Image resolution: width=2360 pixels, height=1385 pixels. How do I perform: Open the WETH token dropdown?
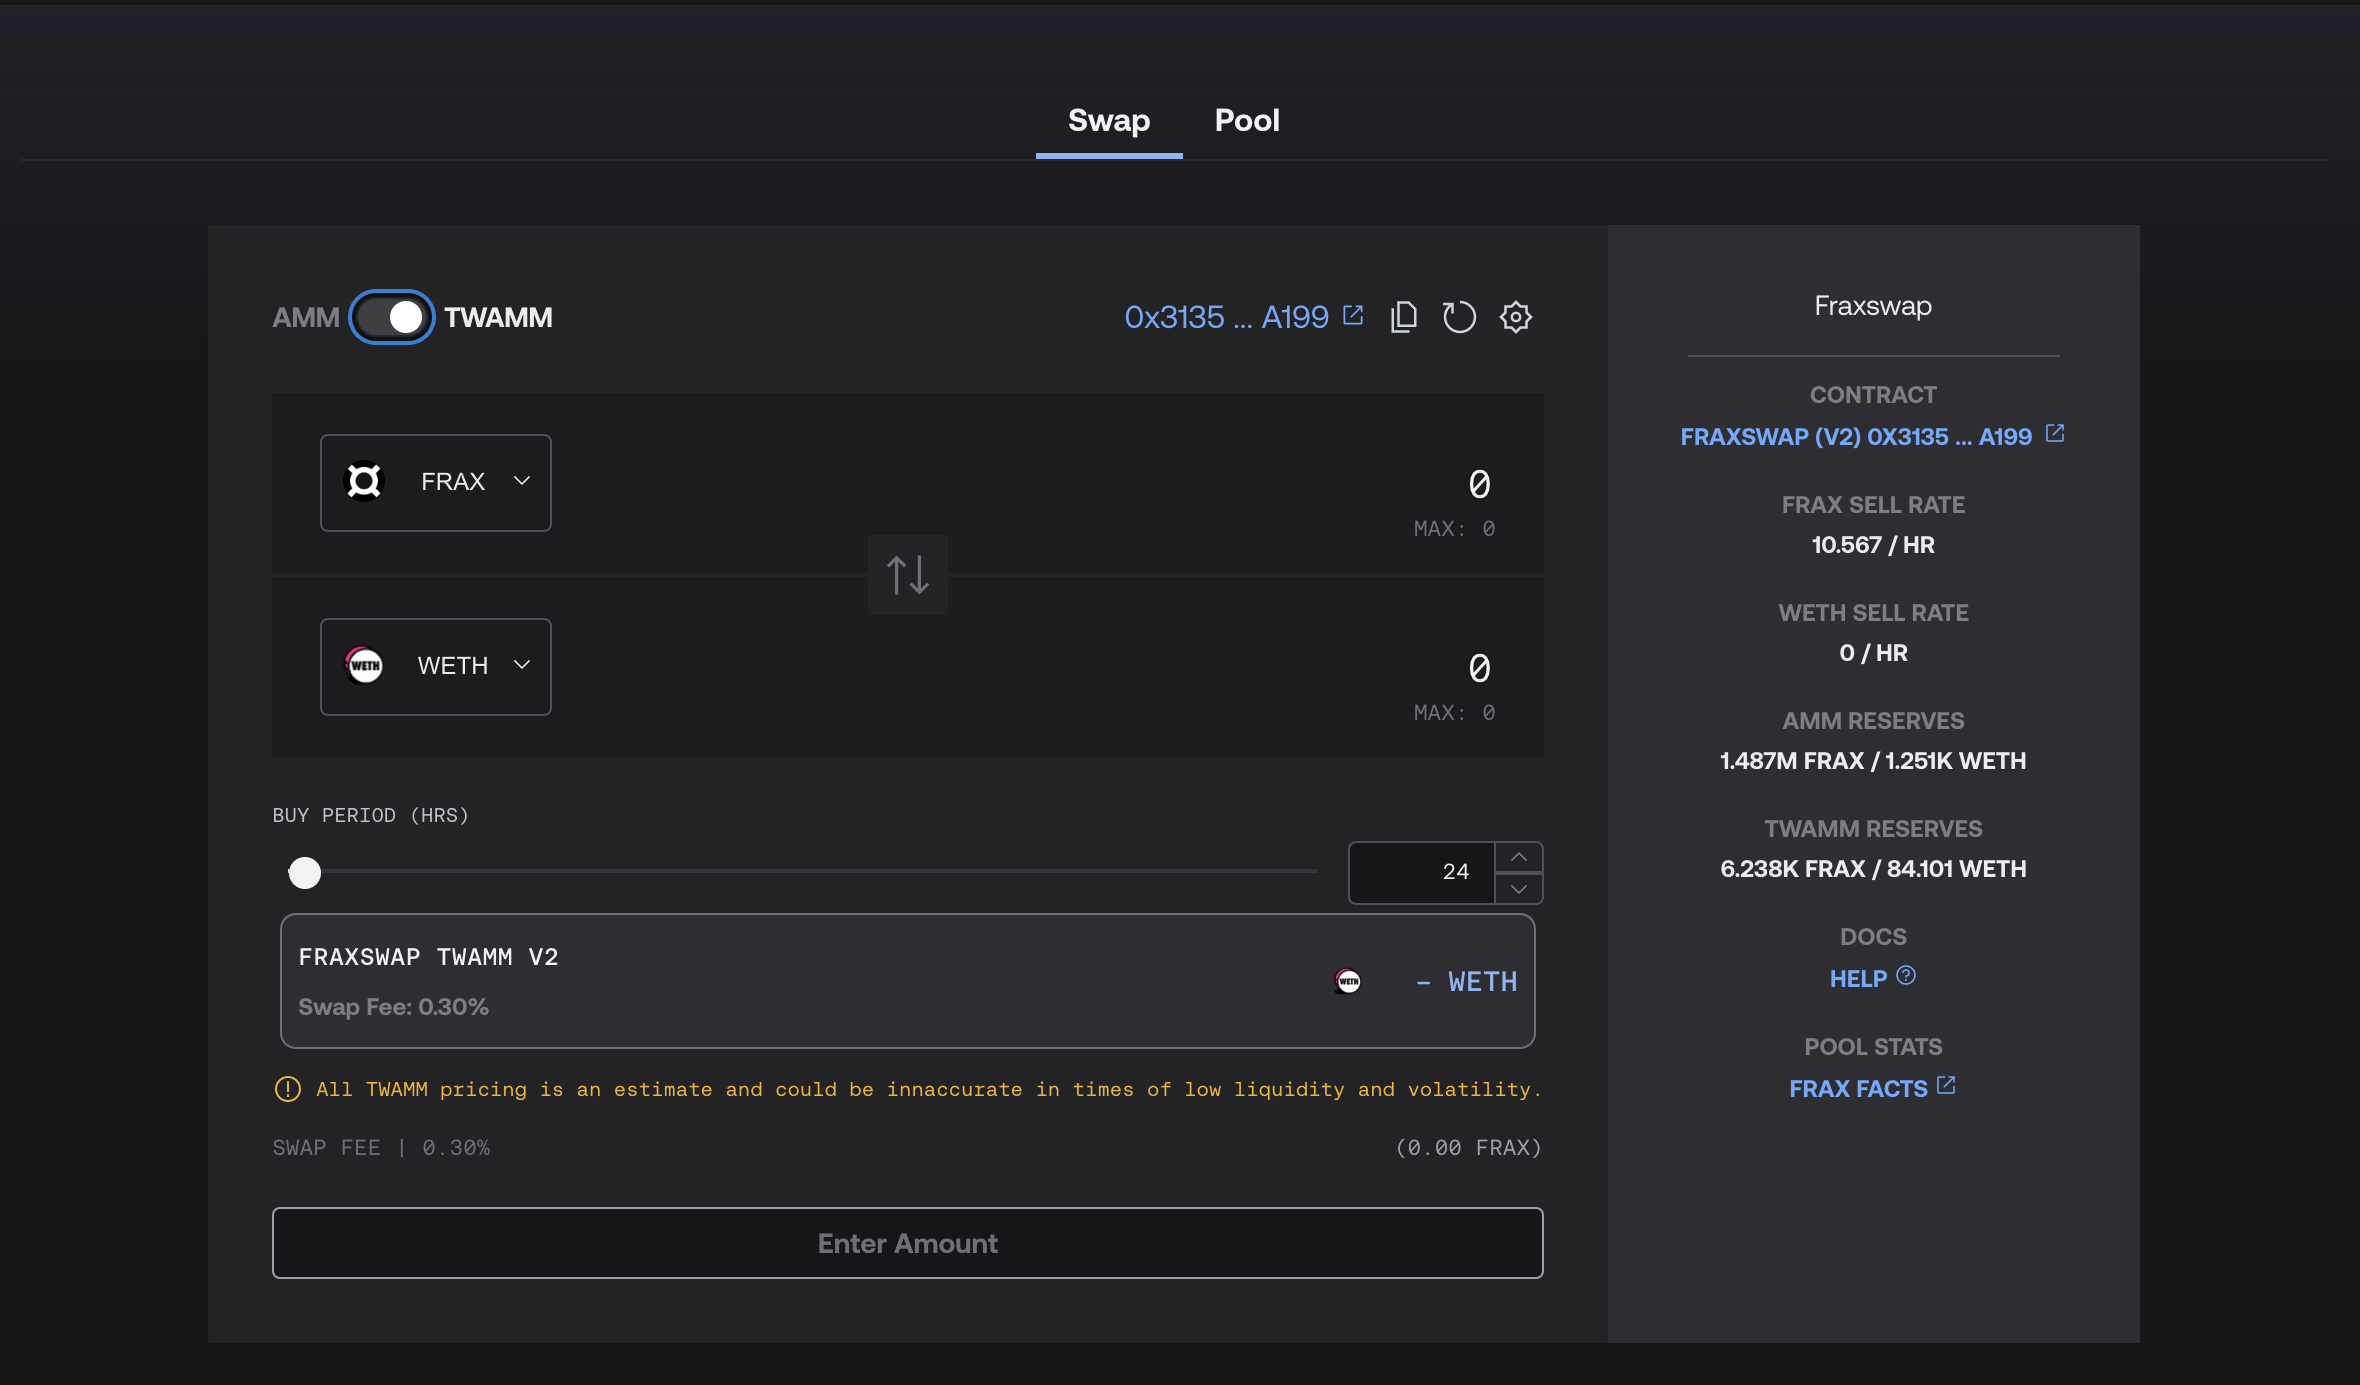point(436,666)
